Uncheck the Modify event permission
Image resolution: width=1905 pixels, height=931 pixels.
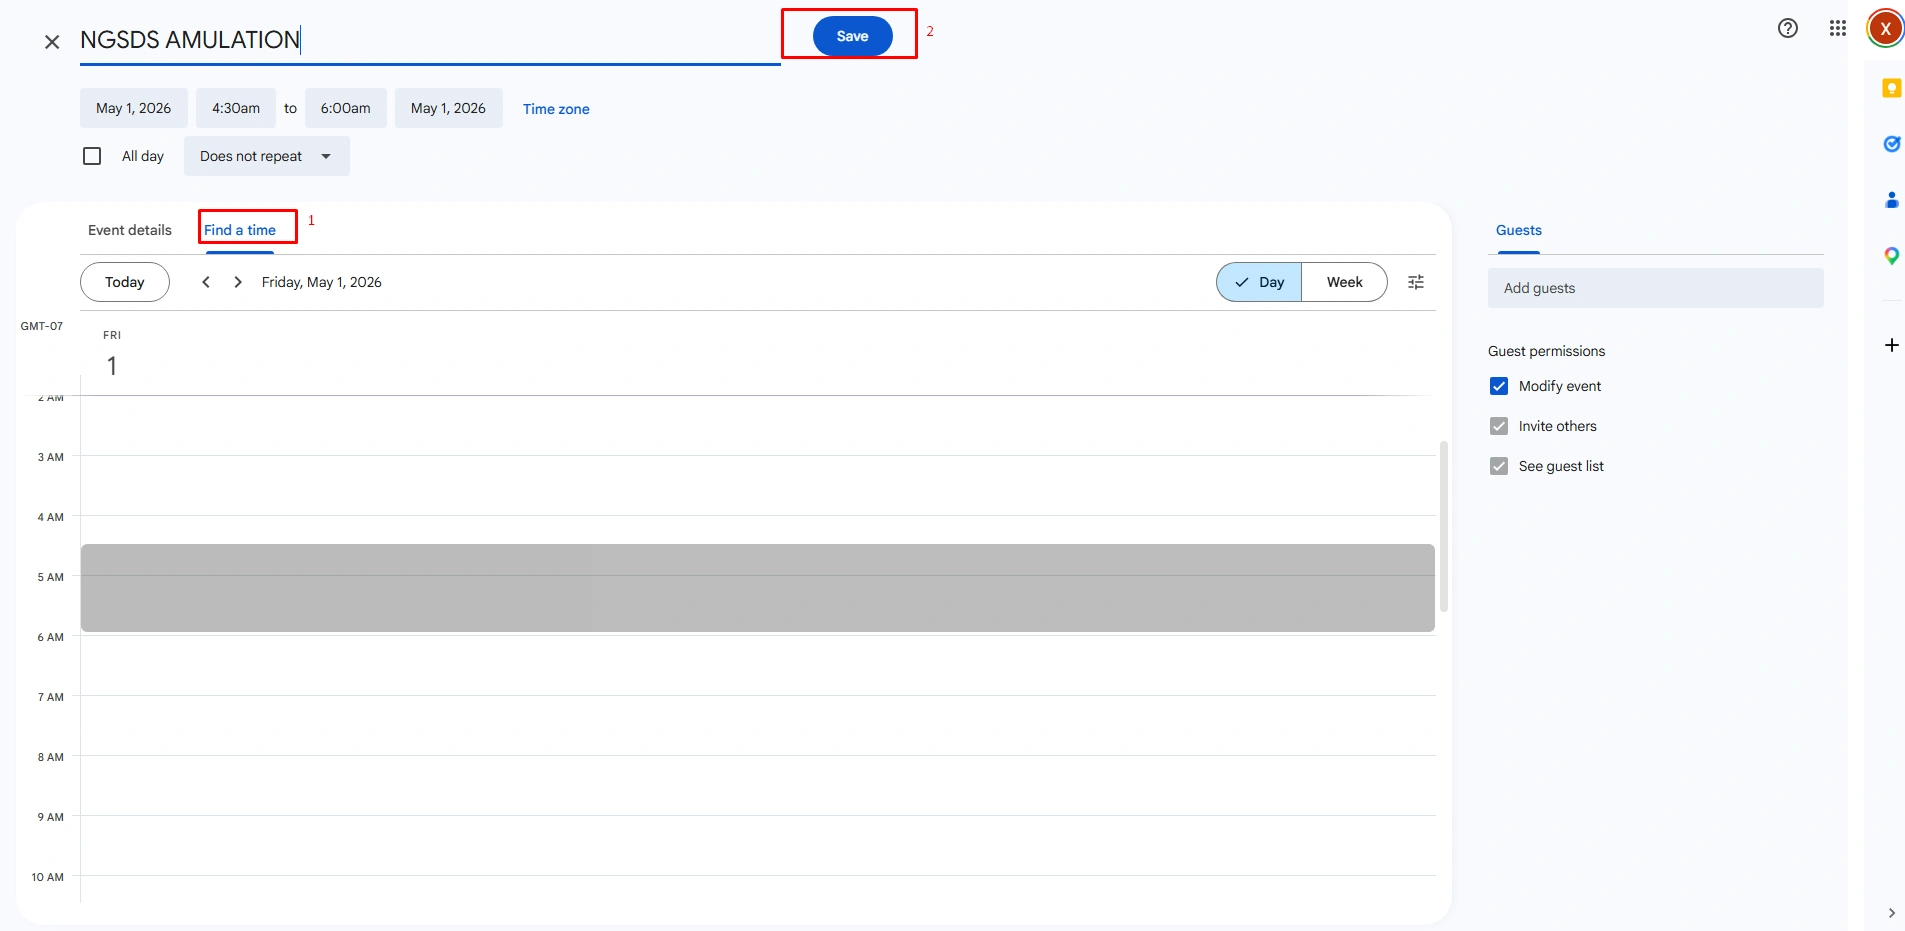1499,386
